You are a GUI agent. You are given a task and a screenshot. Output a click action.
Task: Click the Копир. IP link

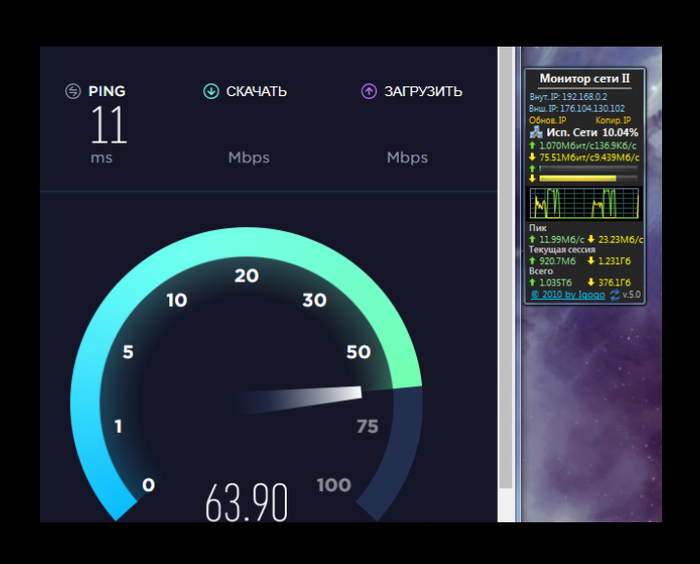pos(614,120)
